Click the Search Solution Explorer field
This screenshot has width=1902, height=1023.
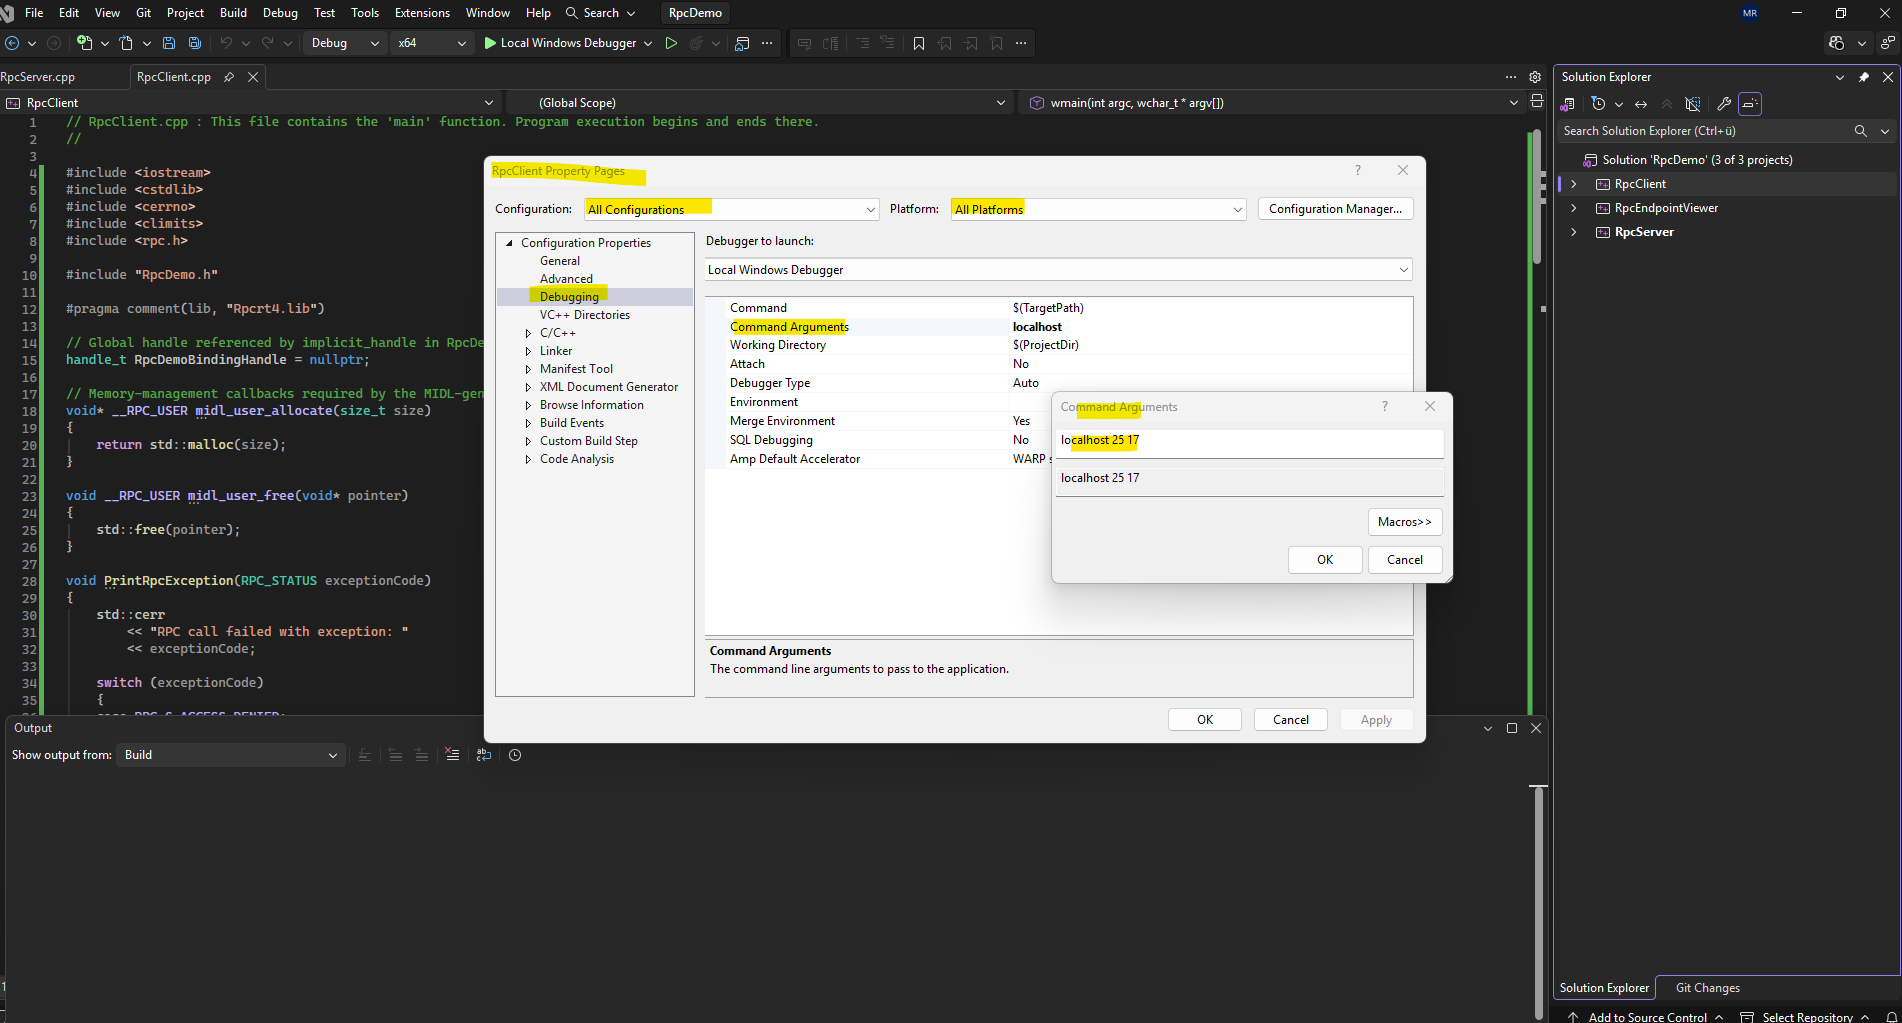tap(1705, 131)
